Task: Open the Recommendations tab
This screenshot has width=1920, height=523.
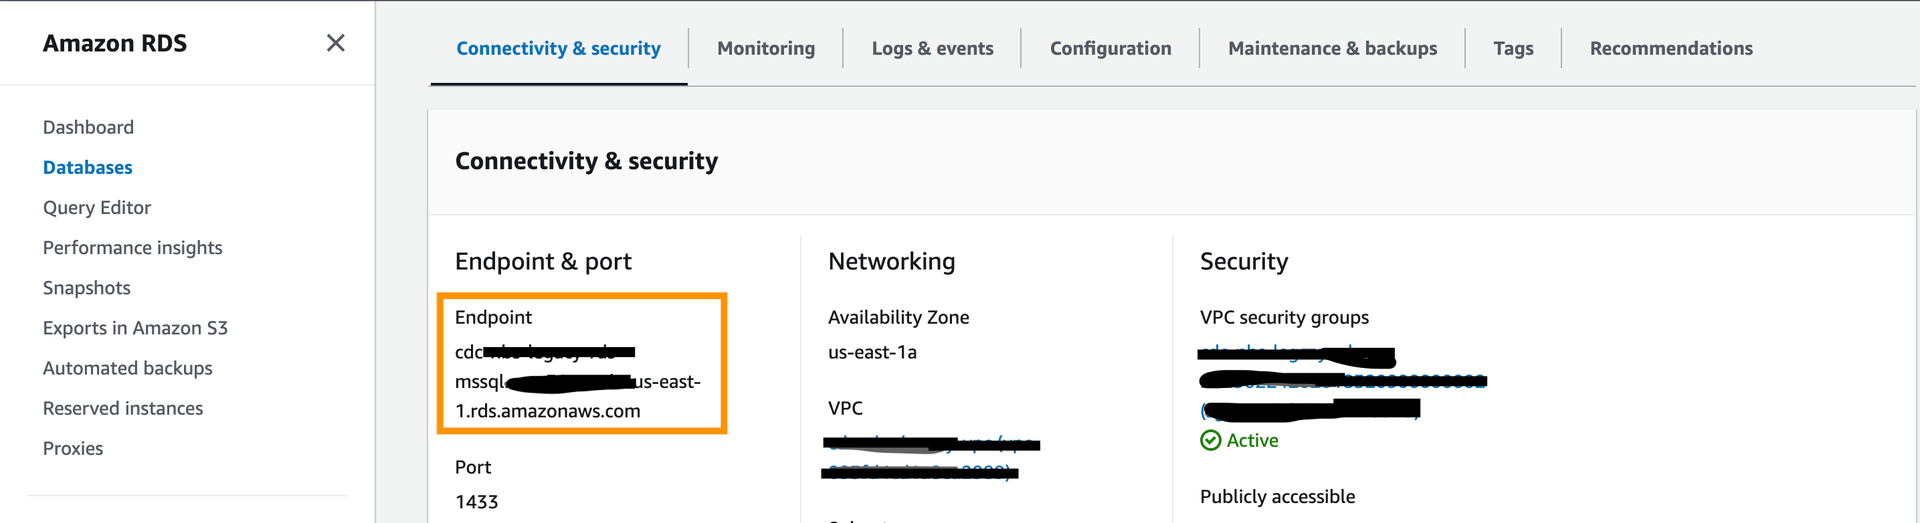Action: (1671, 48)
